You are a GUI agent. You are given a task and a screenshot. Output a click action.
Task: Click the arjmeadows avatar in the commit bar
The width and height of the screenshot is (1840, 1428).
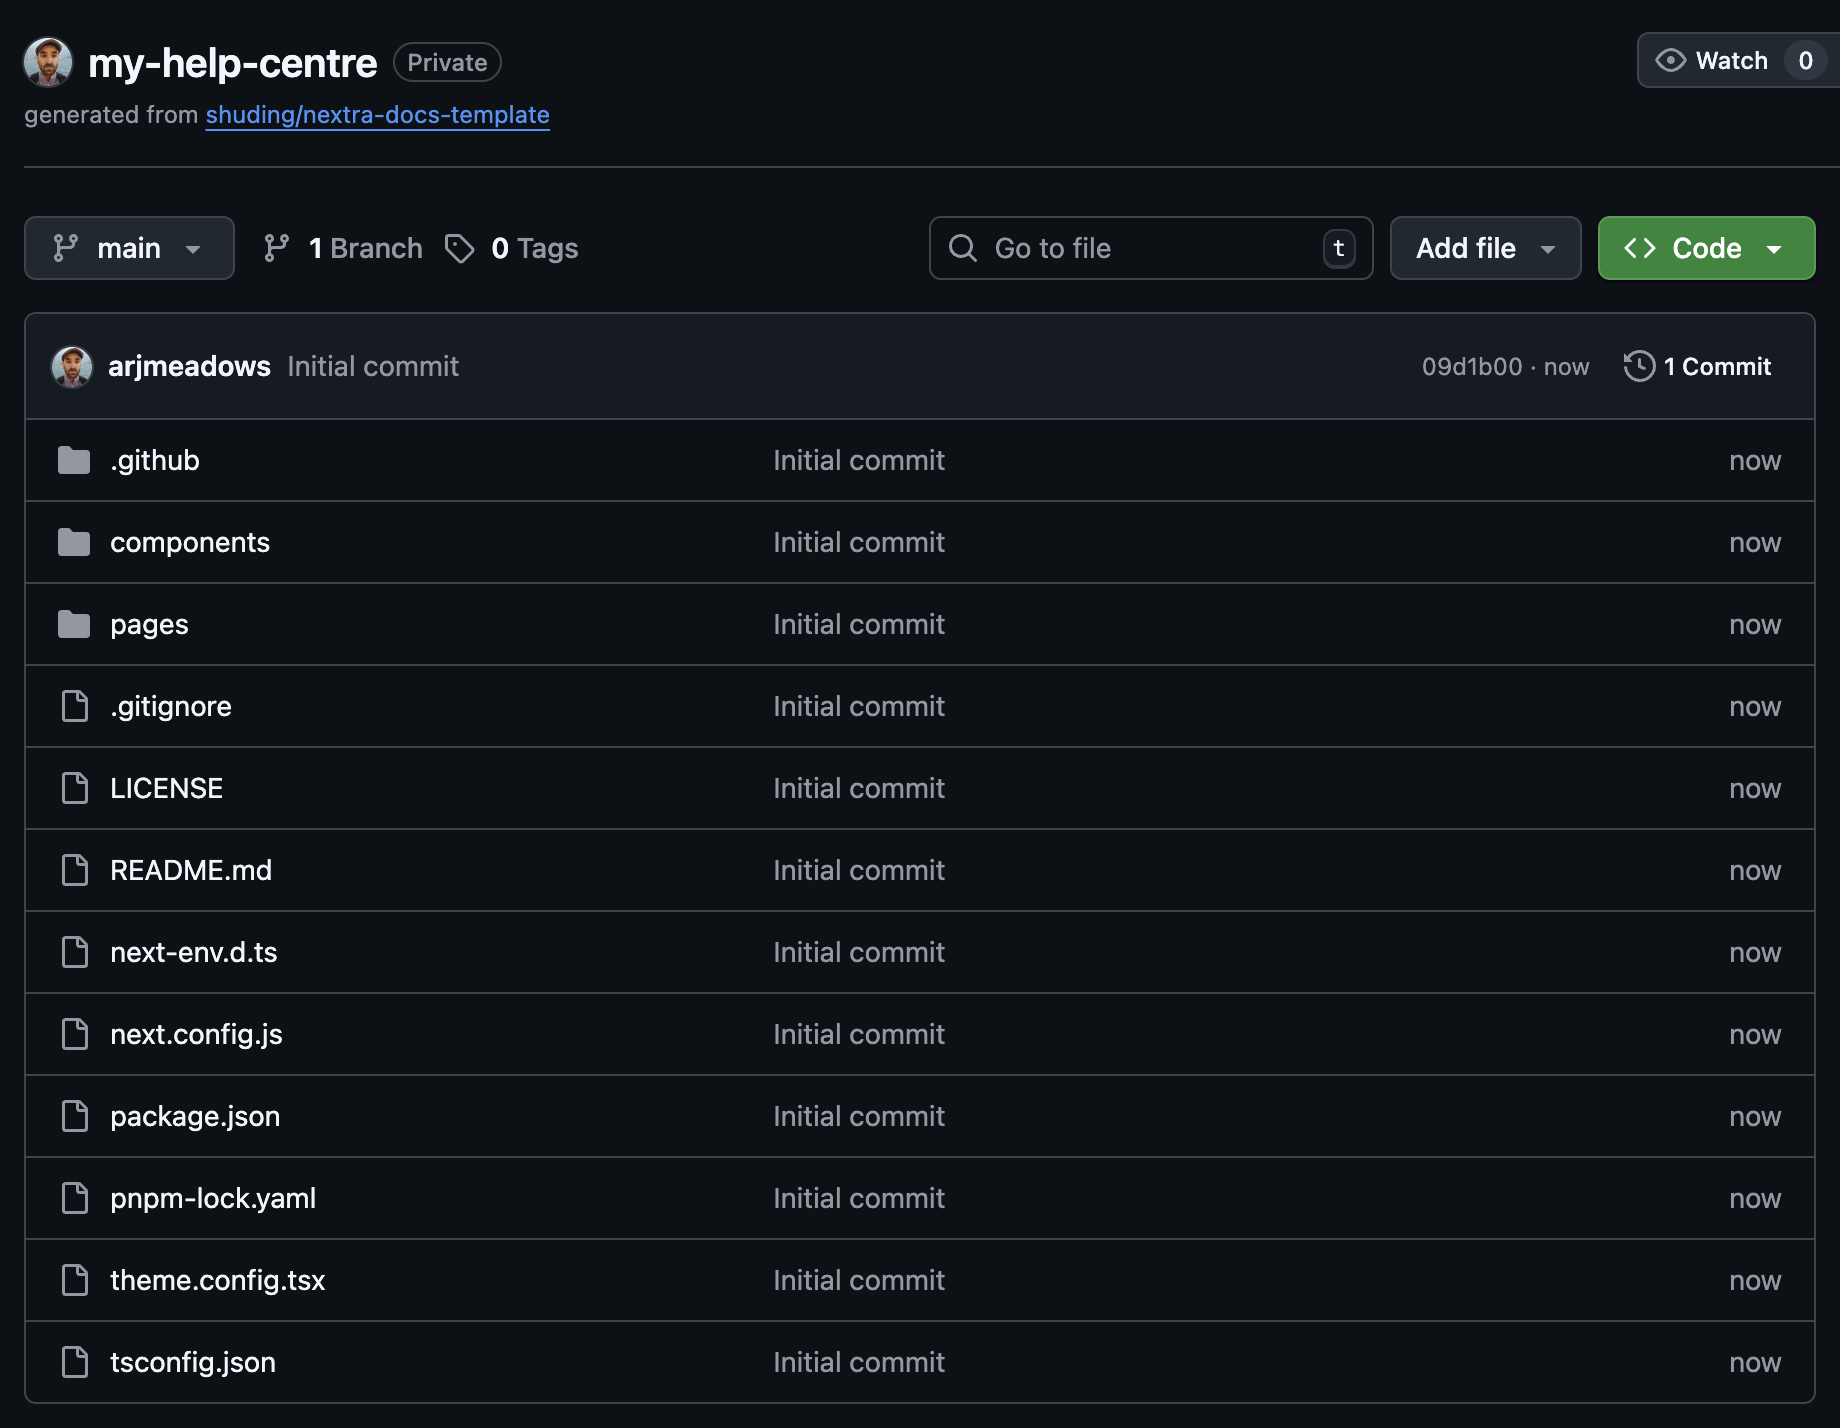(72, 367)
